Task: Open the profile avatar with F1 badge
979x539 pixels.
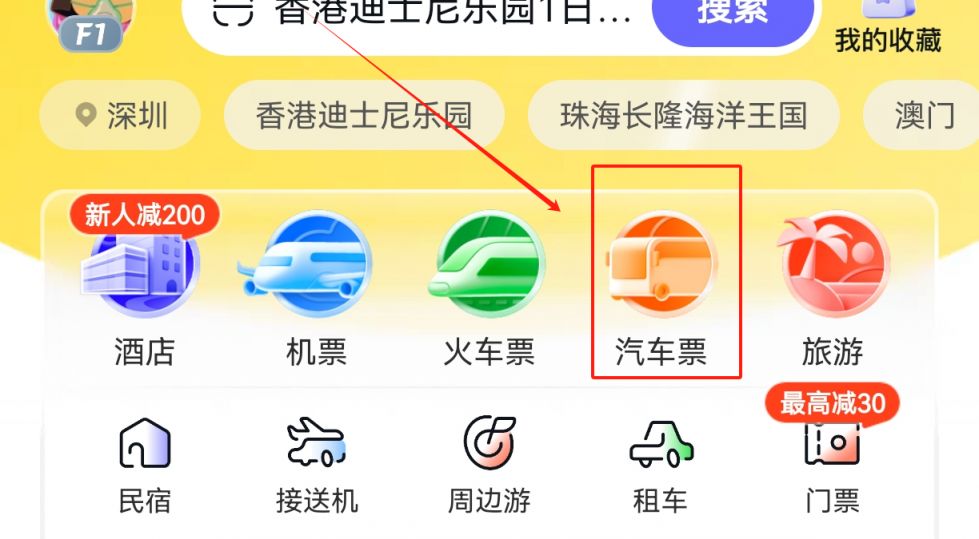Action: click(x=91, y=24)
